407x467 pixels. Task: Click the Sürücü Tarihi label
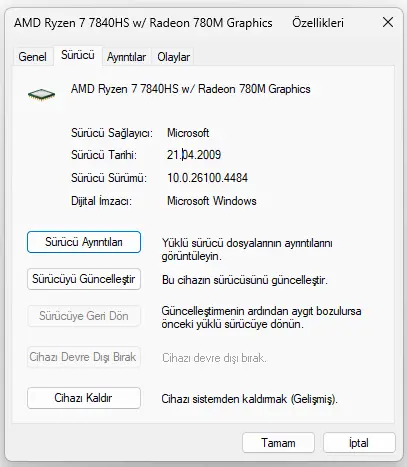click(104, 155)
